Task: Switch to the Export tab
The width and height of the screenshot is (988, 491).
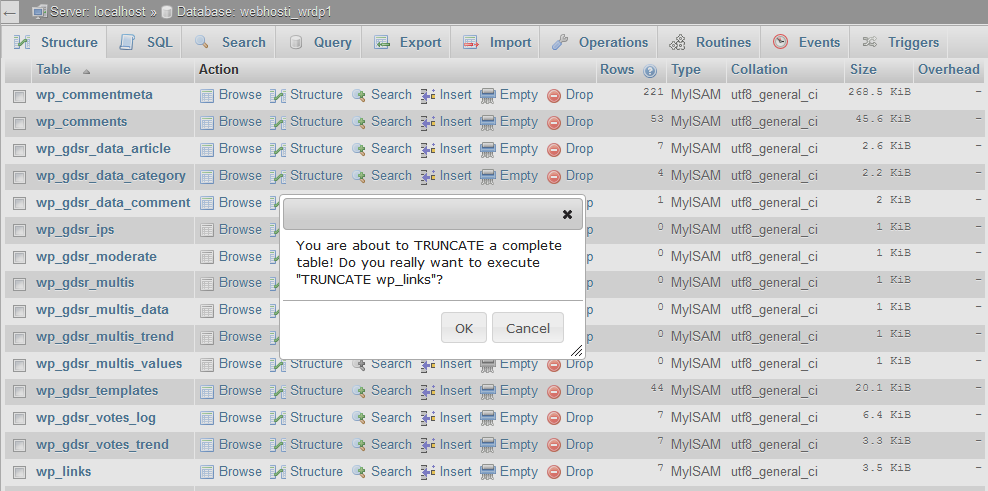Action: 407,43
